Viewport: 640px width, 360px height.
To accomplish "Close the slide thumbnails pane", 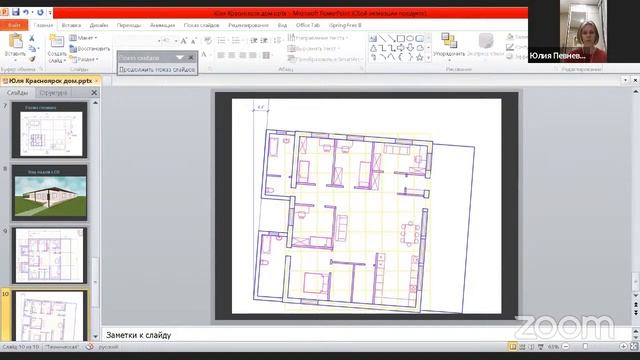I will click(x=94, y=93).
